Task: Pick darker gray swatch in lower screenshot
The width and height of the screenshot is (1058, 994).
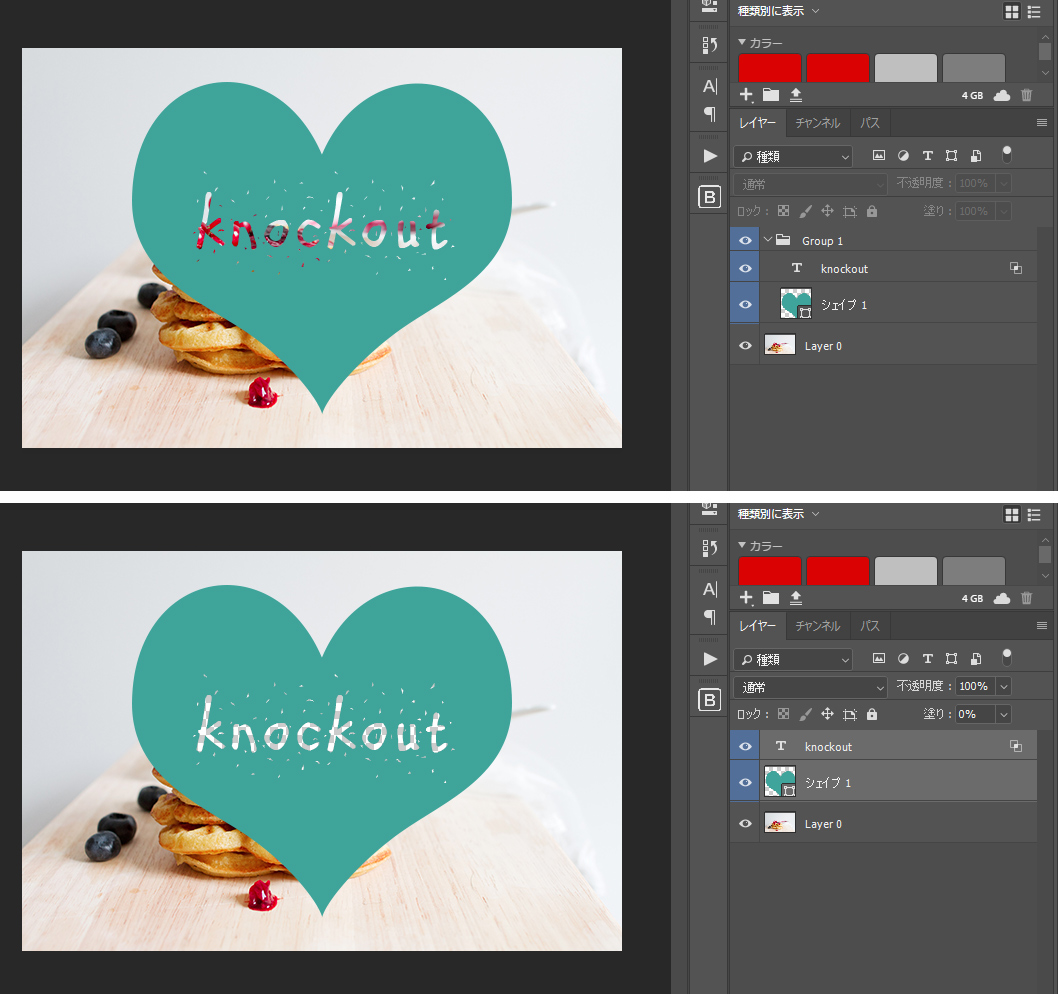Action: click(974, 571)
